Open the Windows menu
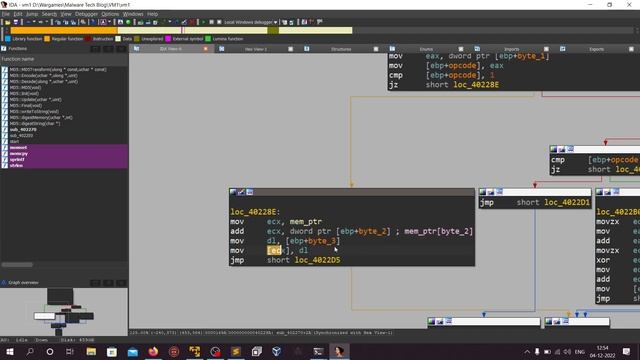The width and height of the screenshot is (640, 360). 133,14
